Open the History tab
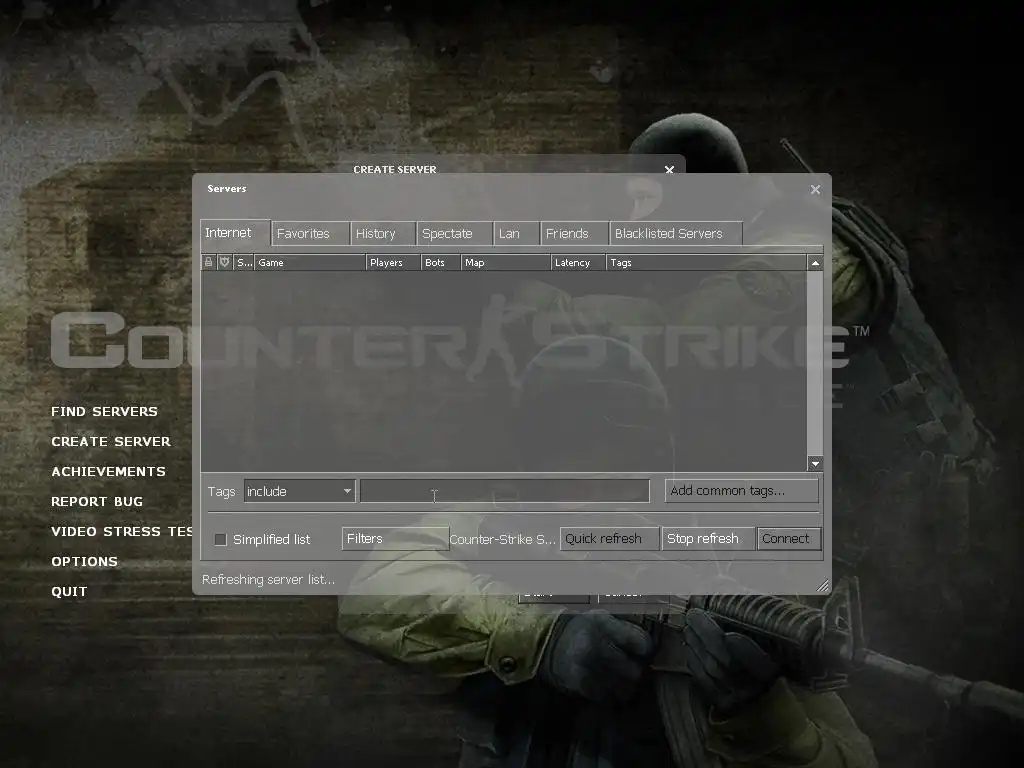 click(383, 234)
